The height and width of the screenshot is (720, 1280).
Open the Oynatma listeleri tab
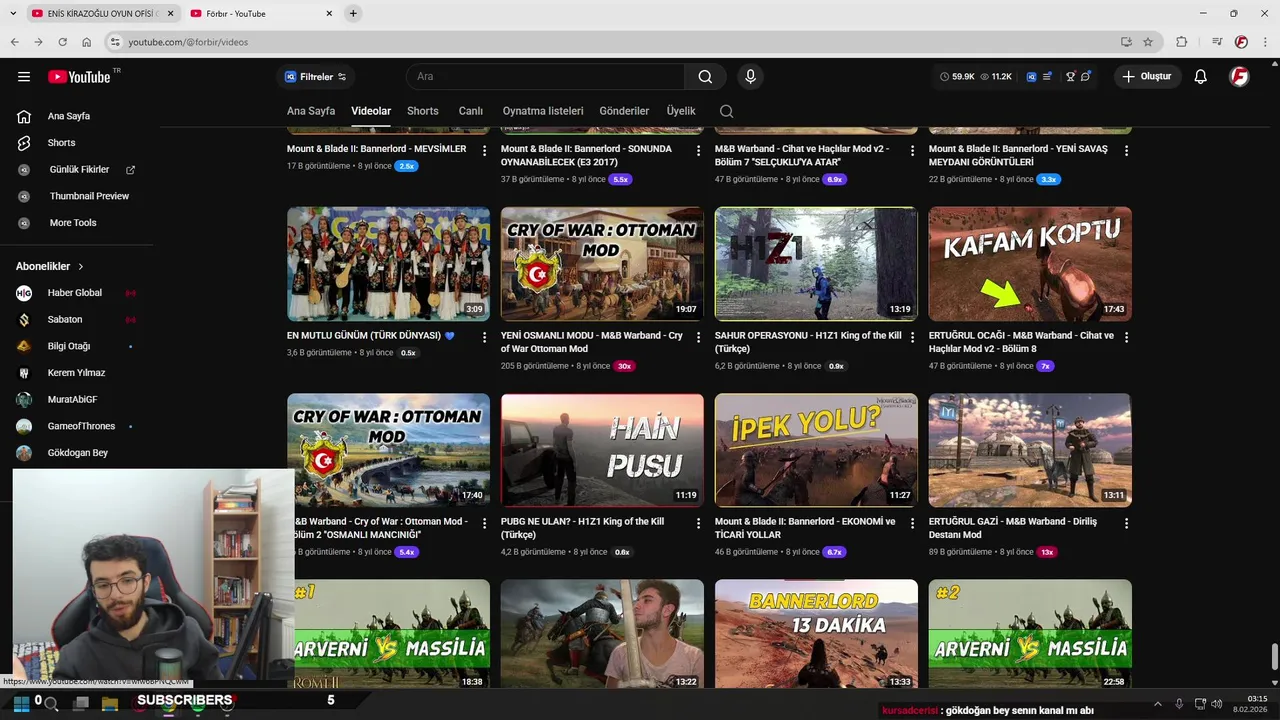(x=543, y=111)
